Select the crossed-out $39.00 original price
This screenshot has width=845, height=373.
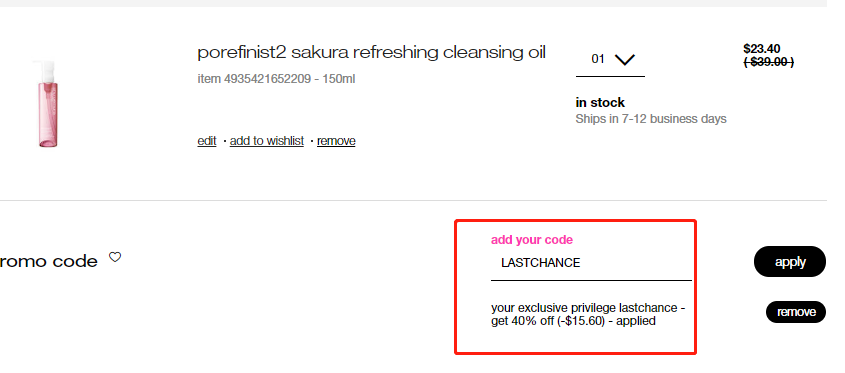(x=768, y=62)
